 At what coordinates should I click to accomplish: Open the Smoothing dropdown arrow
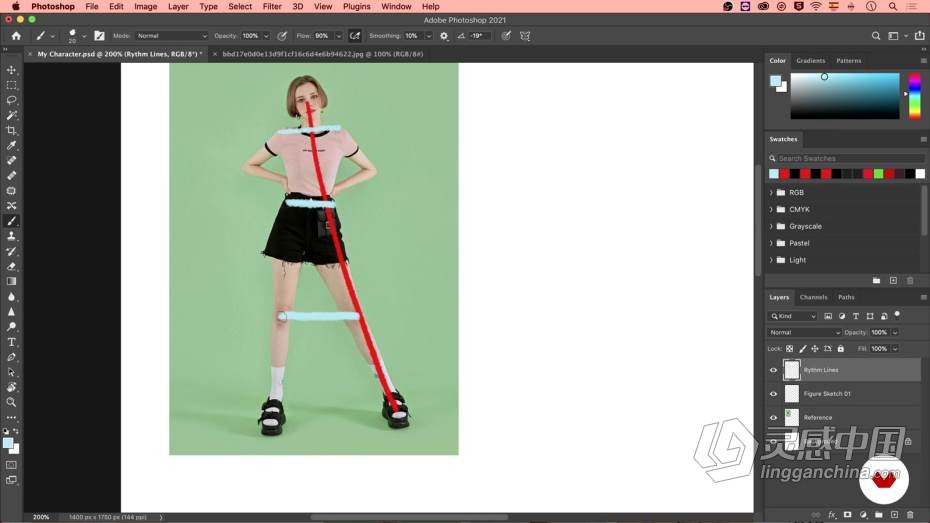coord(428,36)
